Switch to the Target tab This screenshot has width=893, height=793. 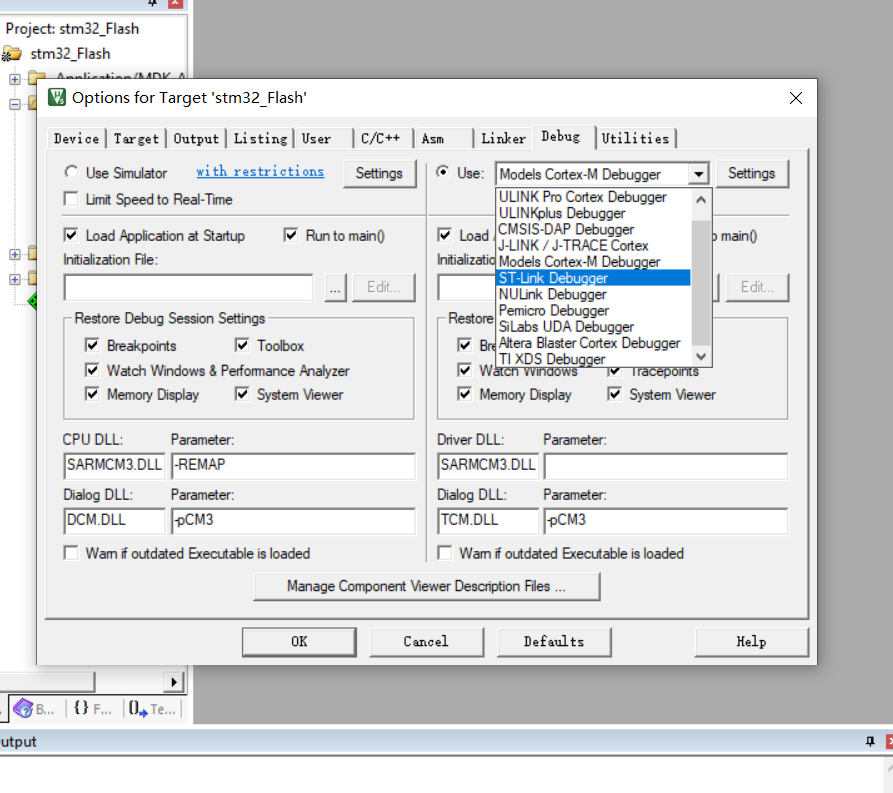point(136,138)
